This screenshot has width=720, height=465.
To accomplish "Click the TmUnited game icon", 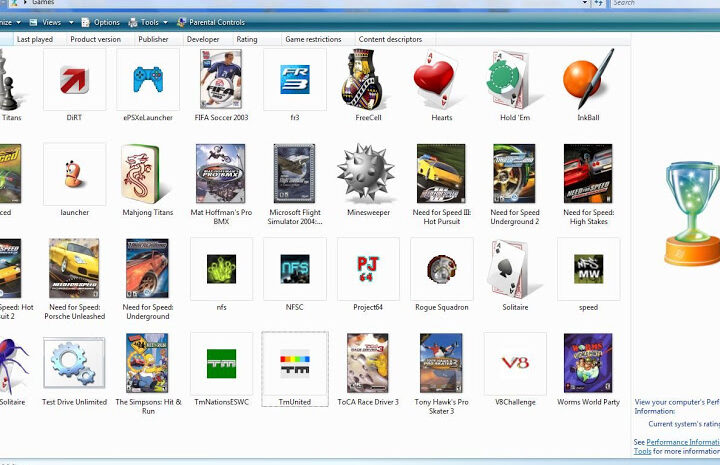I will (x=295, y=364).
